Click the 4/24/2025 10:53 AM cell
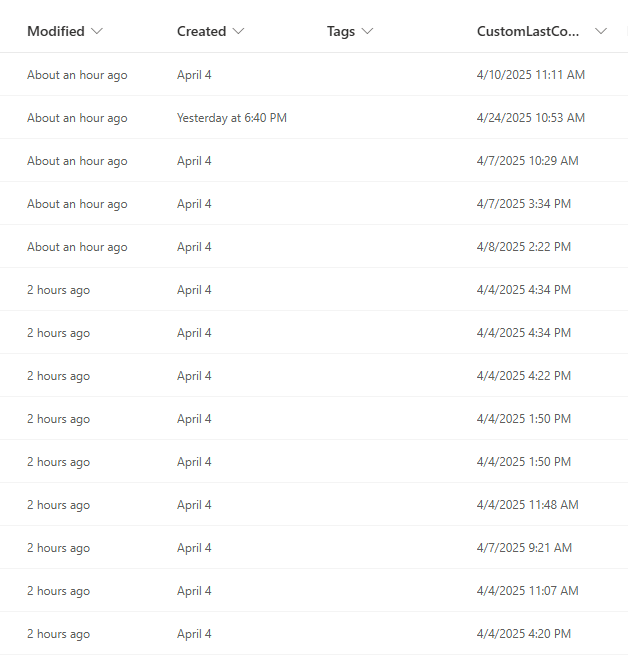The height and width of the screenshot is (659, 628). [530, 118]
